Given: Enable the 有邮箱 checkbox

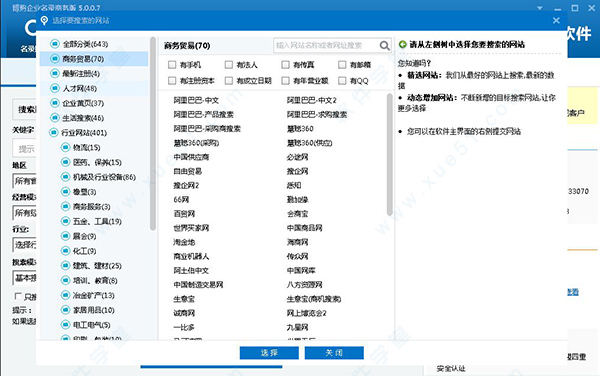Looking at the screenshot, I should pos(342,65).
